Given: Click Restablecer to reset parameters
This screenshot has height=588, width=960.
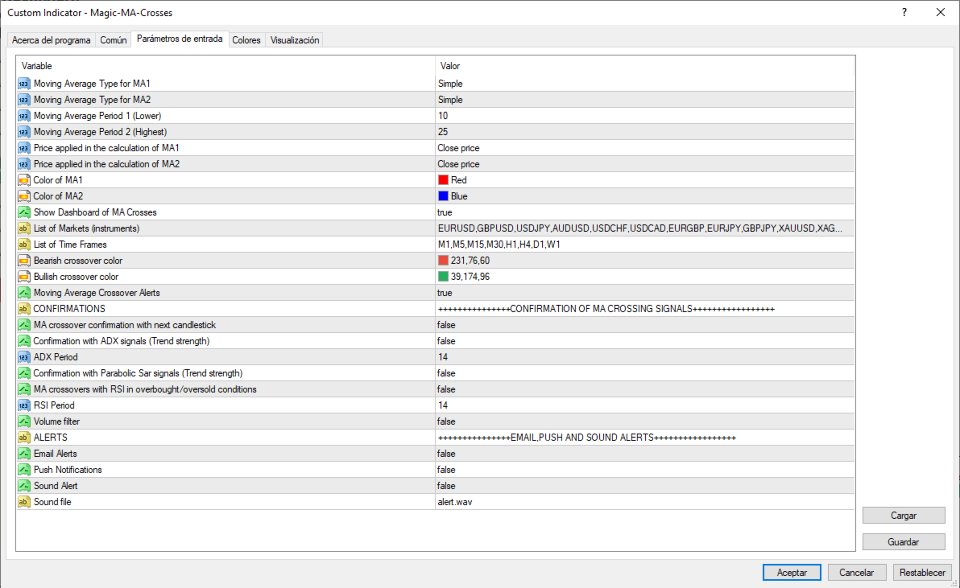Looking at the screenshot, I should tap(921, 573).
